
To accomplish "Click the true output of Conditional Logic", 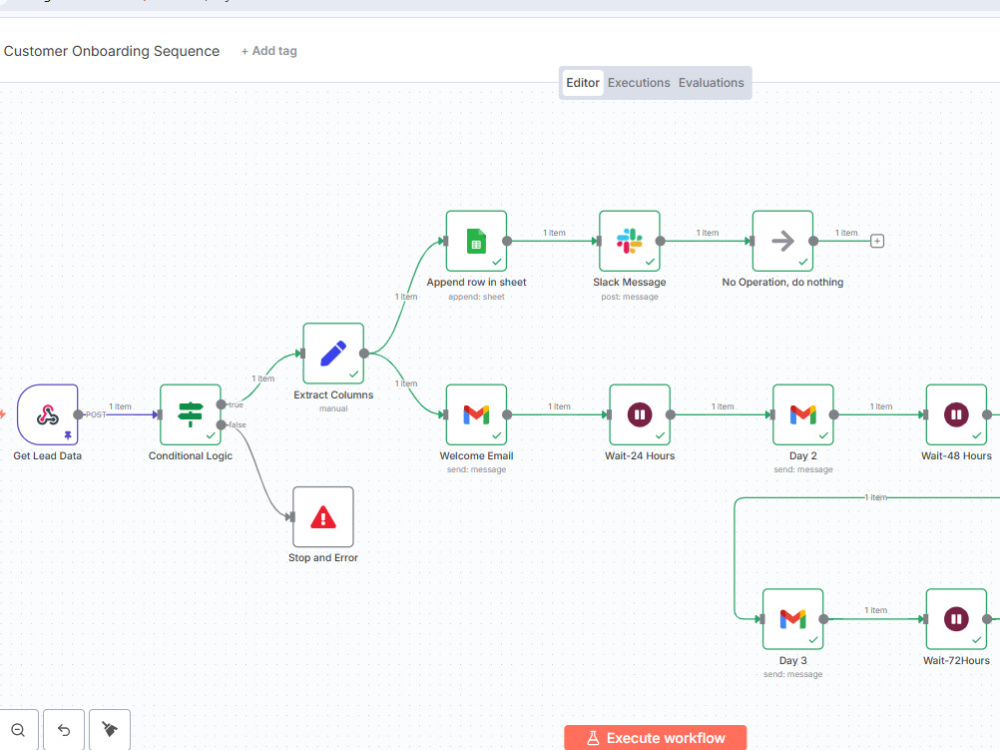I will point(221,404).
